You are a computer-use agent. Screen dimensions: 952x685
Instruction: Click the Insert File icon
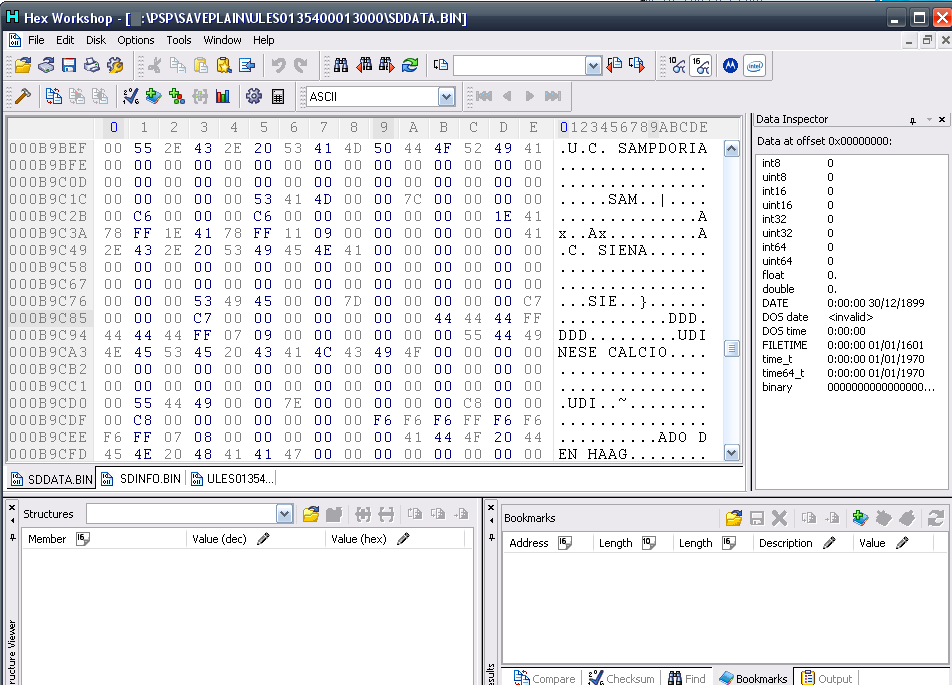[x=247, y=65]
